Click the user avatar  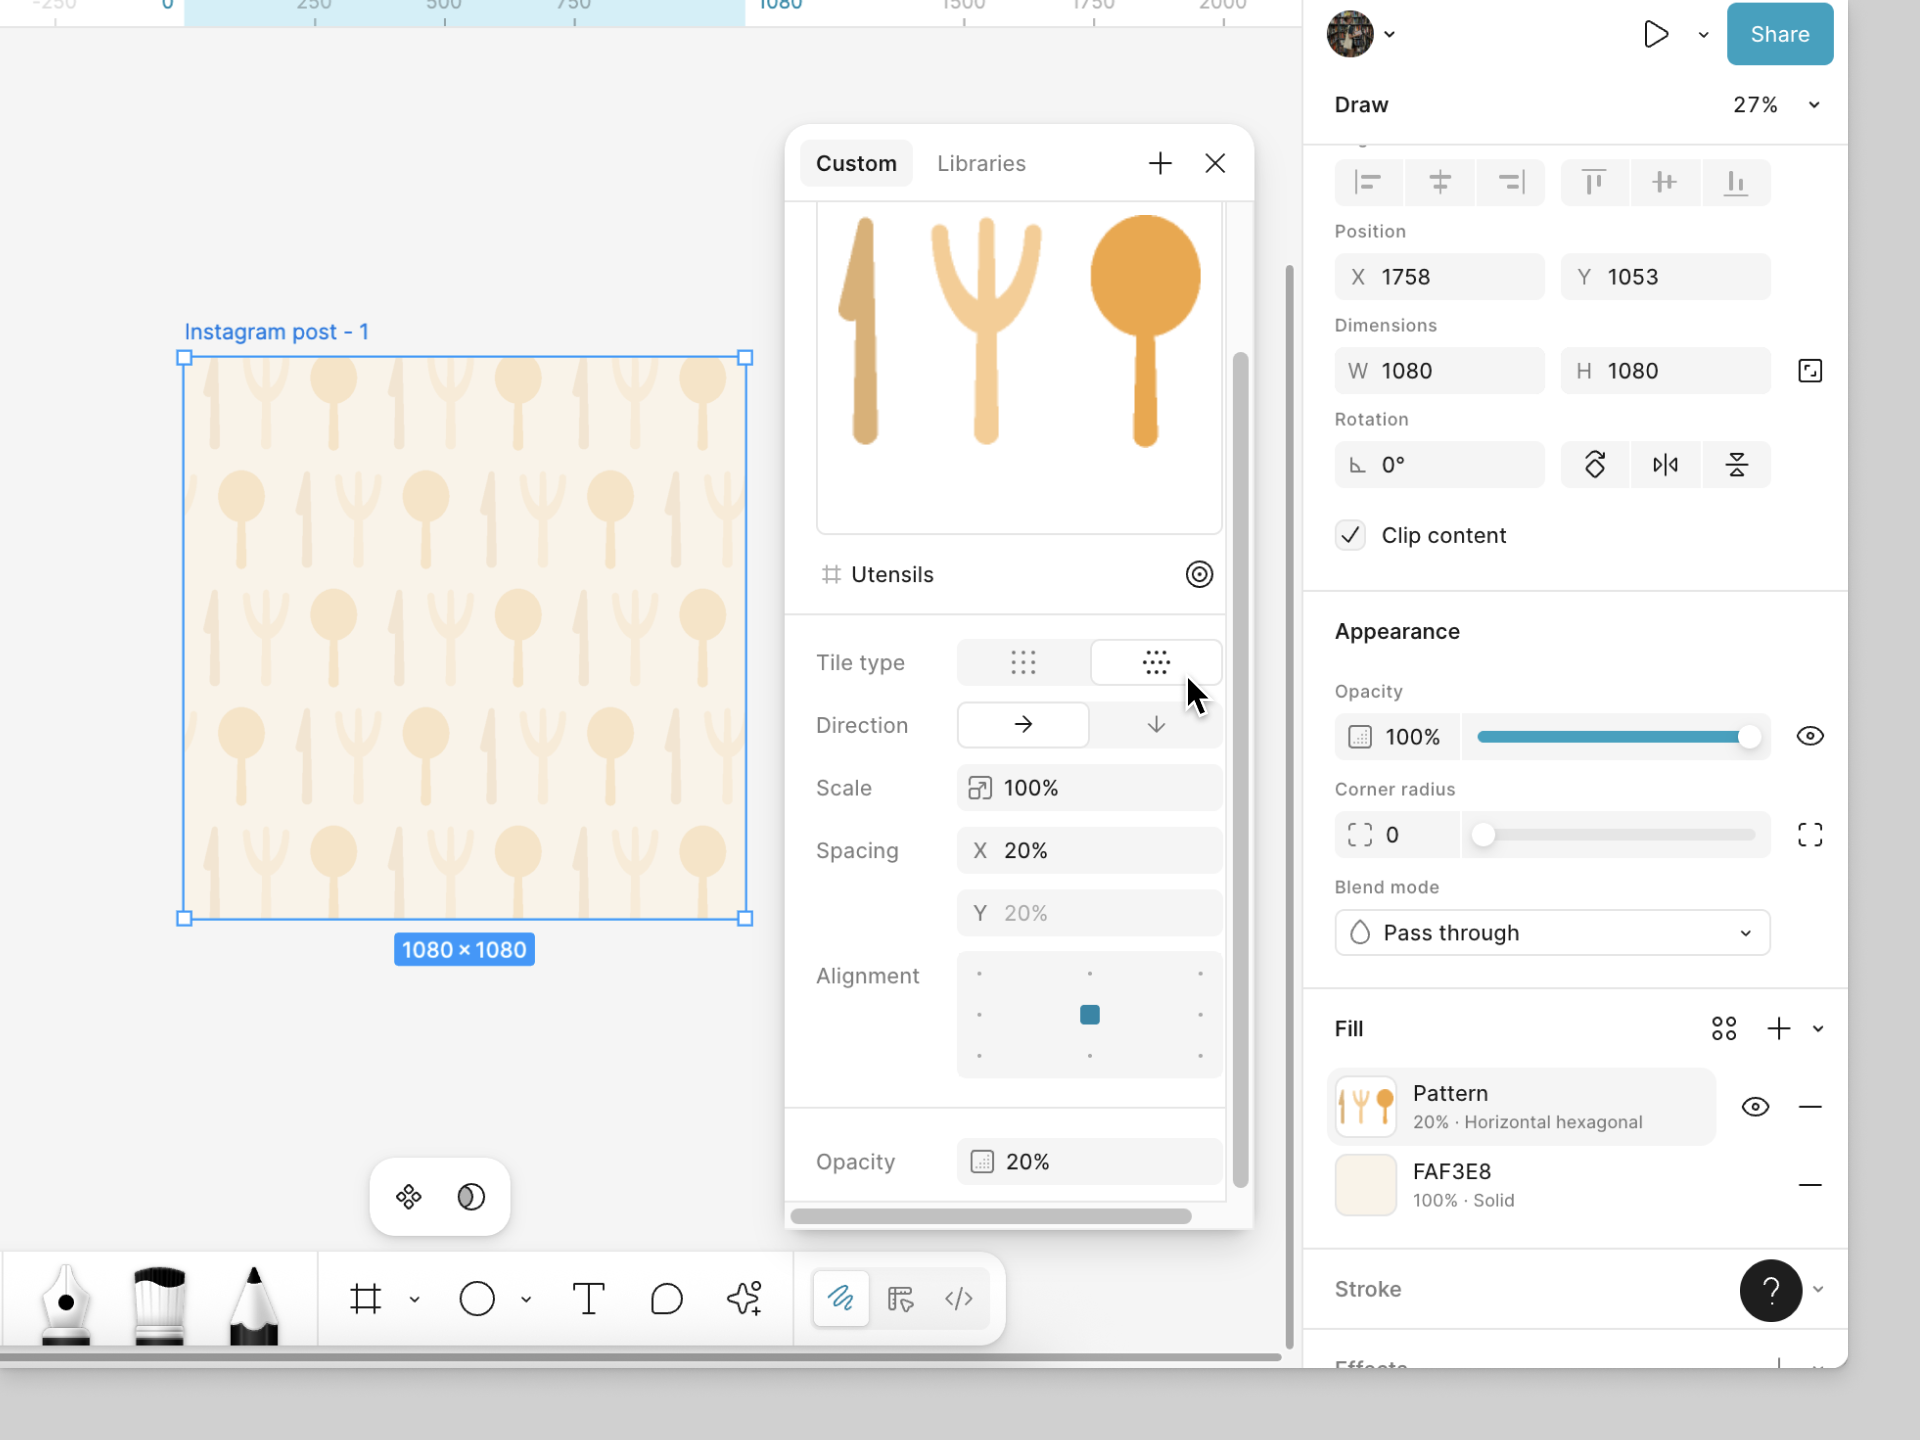(1350, 34)
